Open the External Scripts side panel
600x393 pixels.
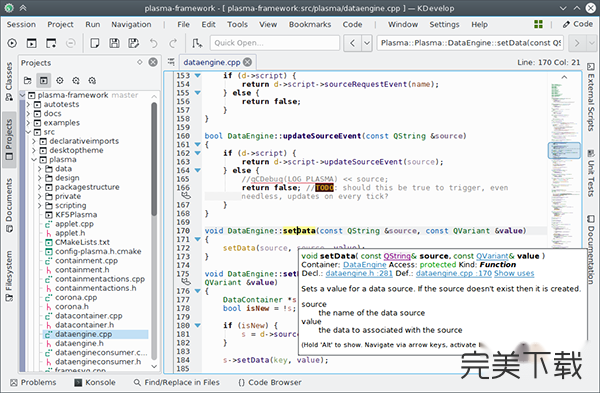[x=591, y=97]
